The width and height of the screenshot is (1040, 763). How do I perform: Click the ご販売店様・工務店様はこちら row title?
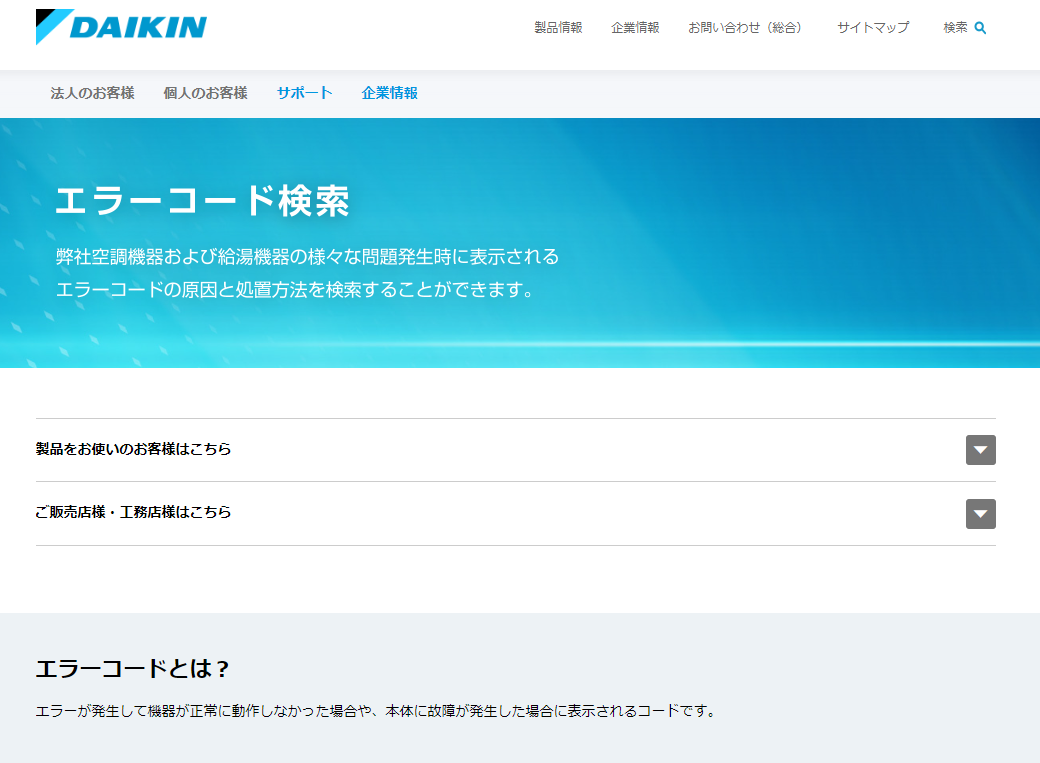(133, 512)
